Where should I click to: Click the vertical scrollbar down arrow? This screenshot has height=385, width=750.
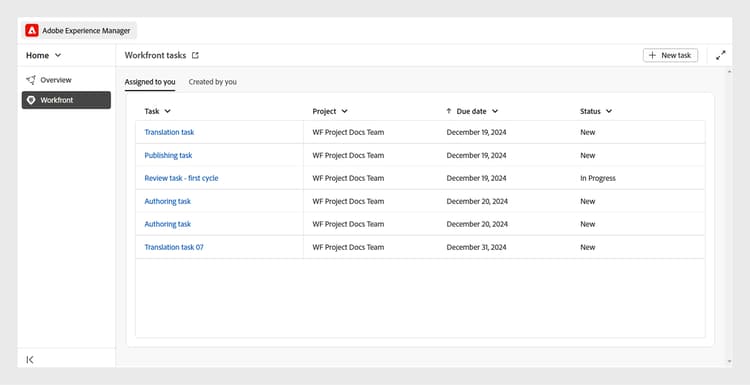pos(729,362)
